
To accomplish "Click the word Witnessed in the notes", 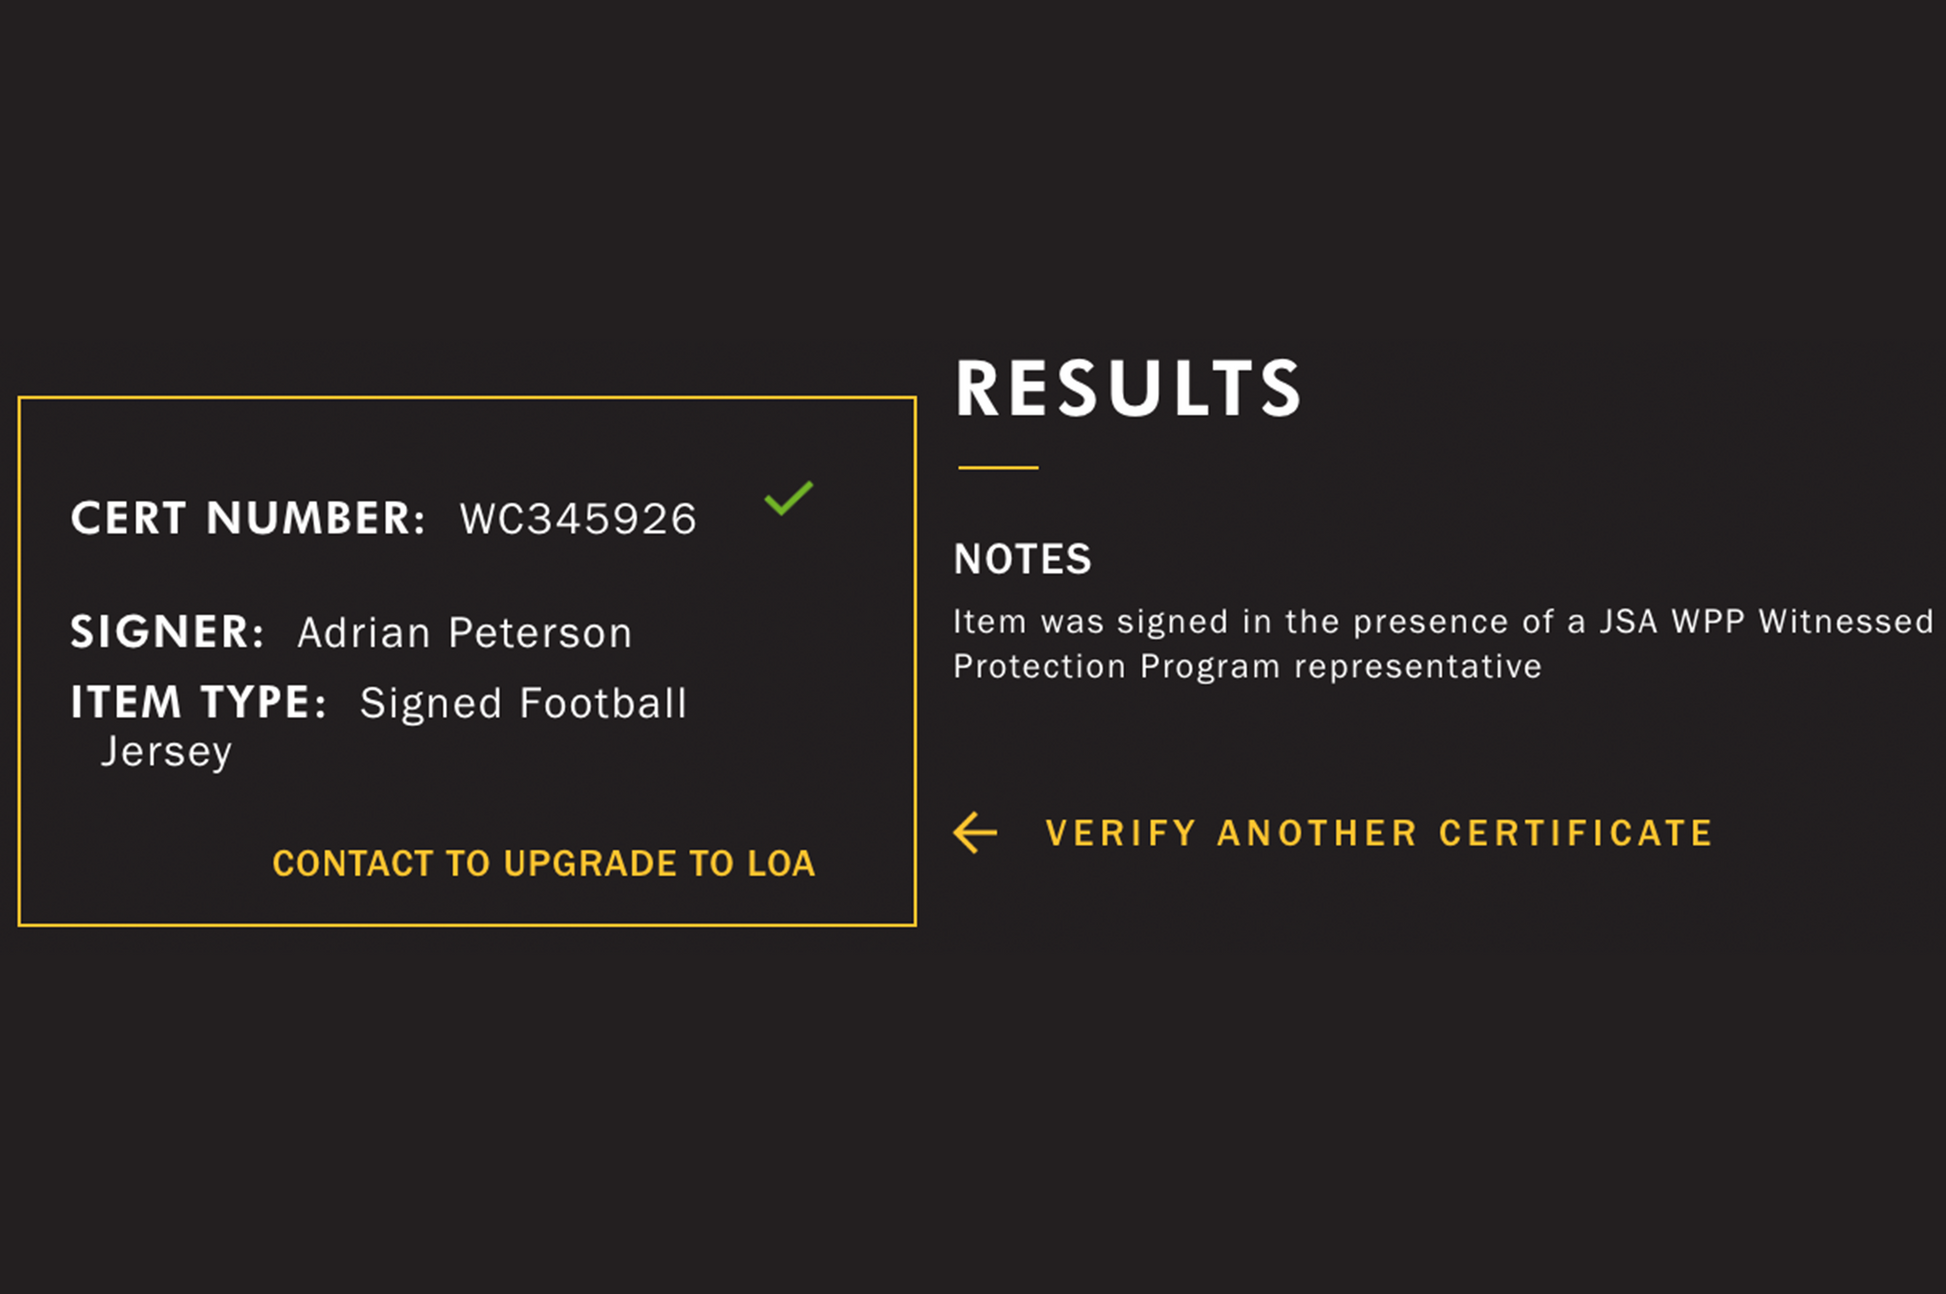I will [1846, 622].
